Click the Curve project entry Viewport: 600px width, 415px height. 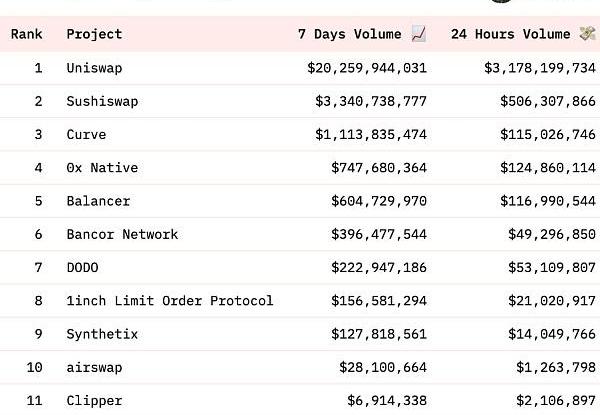(x=86, y=134)
